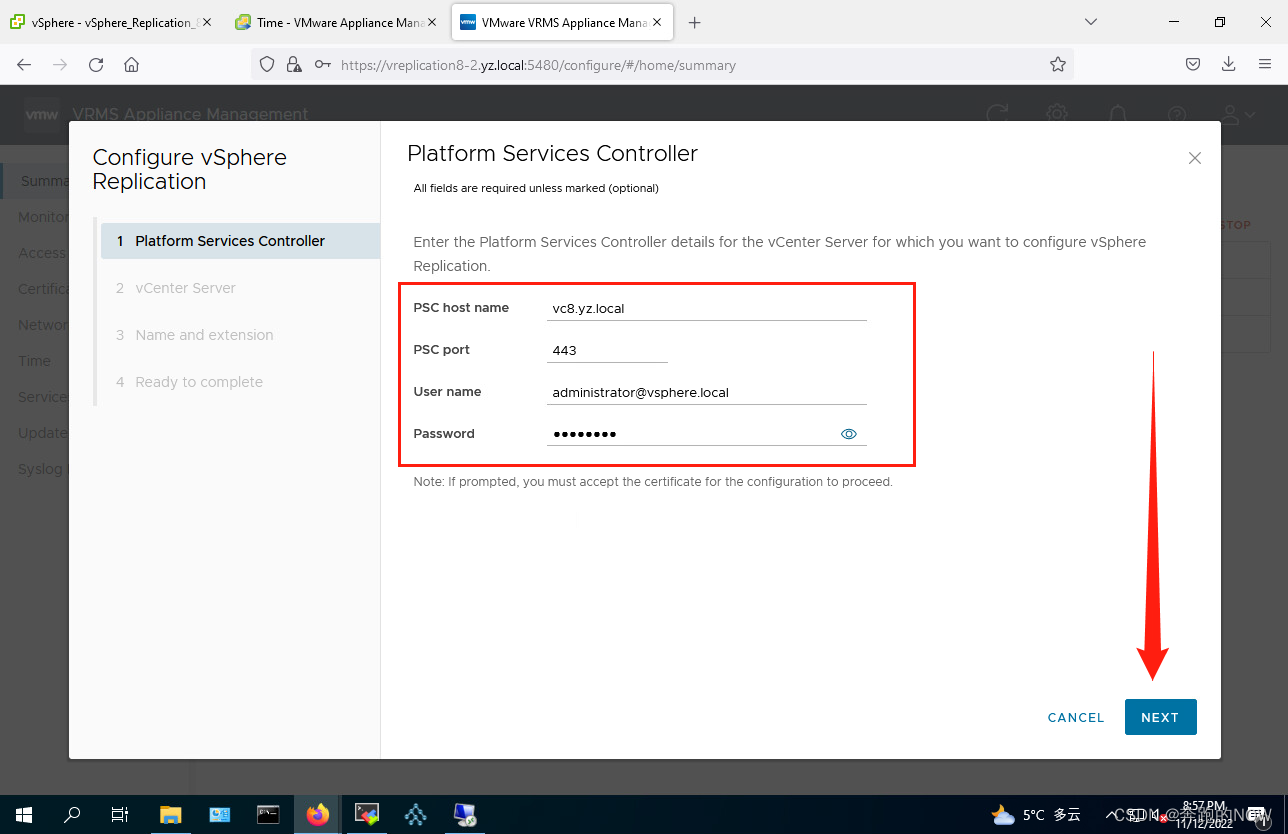
Task: Open Windows taskbar search
Action: [72, 814]
